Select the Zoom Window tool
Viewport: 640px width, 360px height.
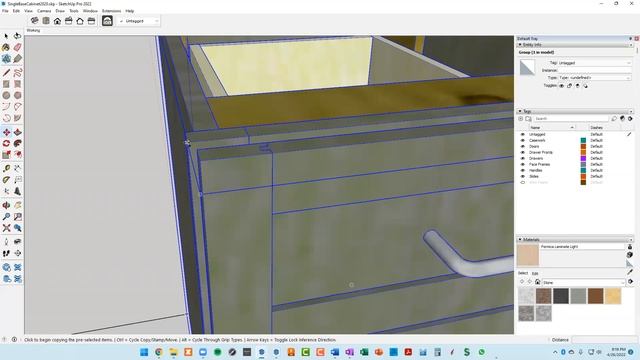(x=18, y=217)
